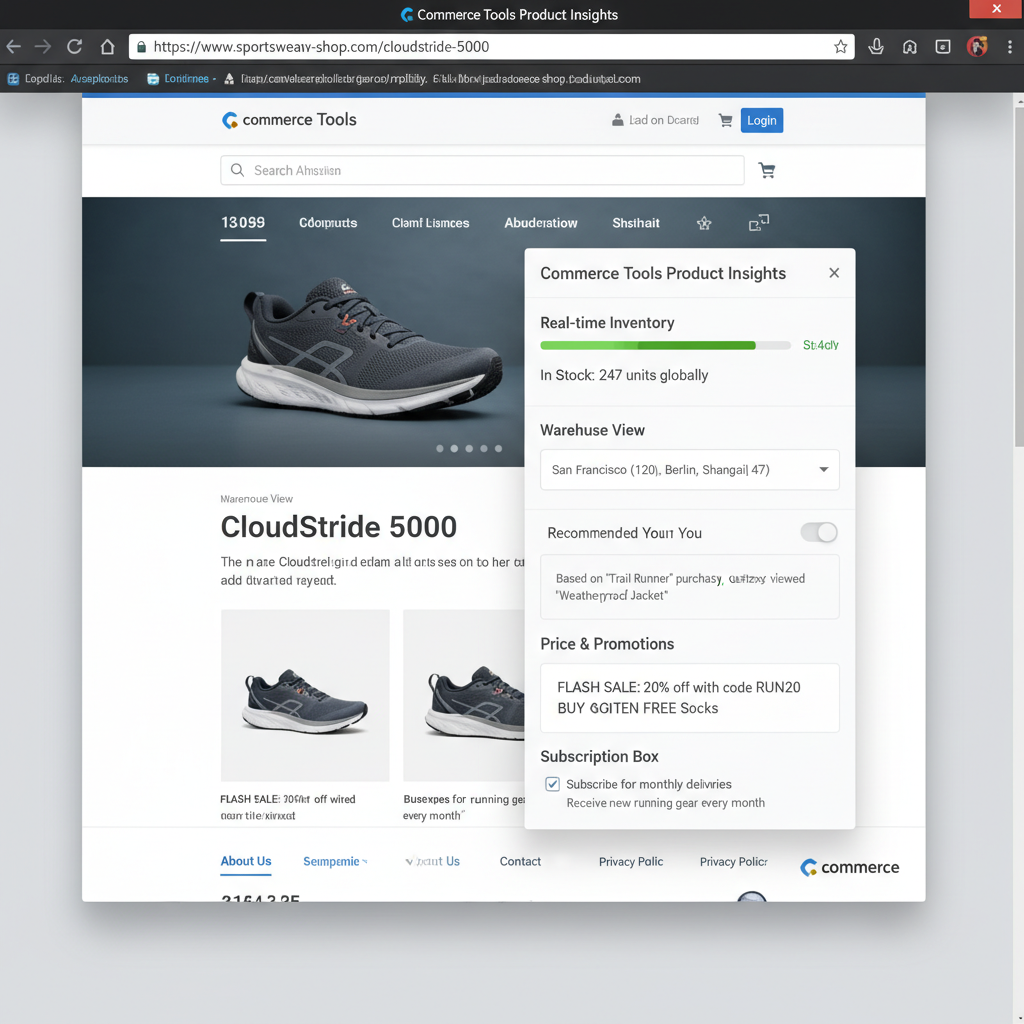Click the second shoe thumbnail
The image size is (1024, 1024).
point(464,695)
